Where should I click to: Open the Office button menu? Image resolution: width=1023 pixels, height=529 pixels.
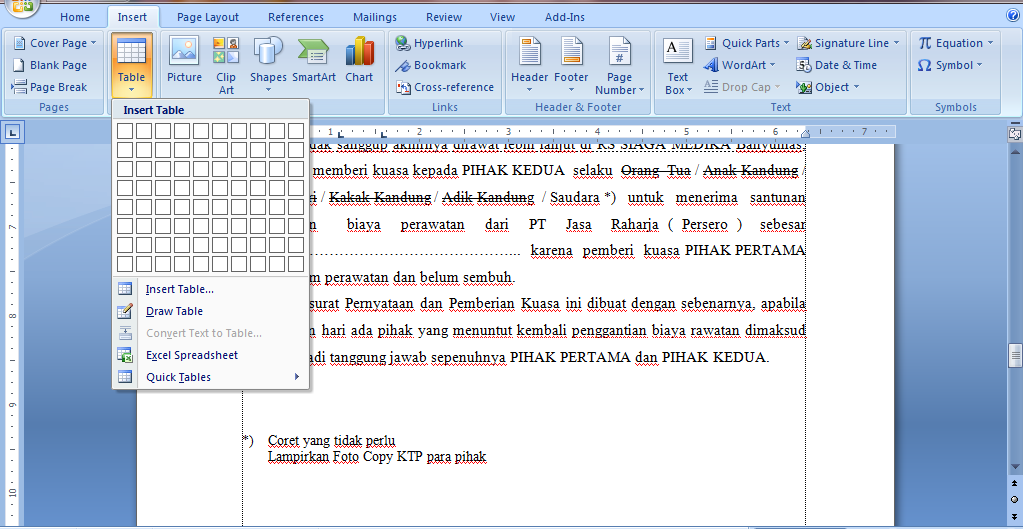pos(21,7)
